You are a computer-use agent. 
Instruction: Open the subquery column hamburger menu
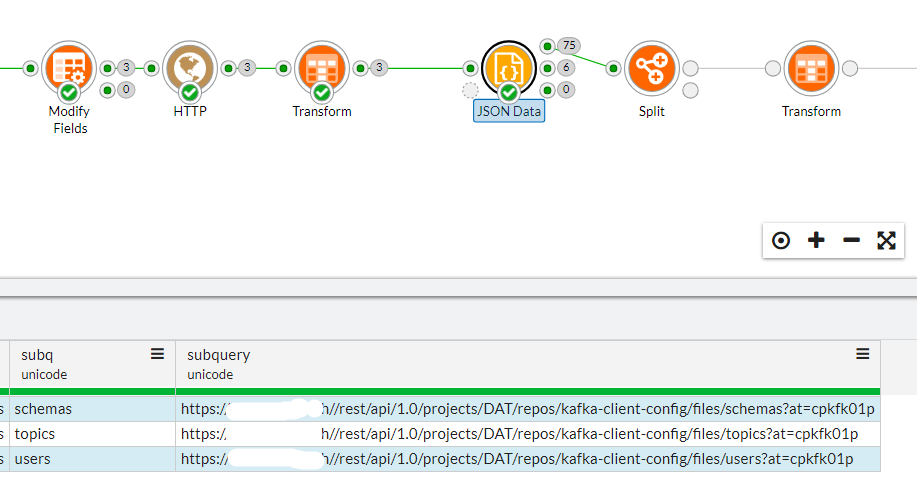click(863, 354)
